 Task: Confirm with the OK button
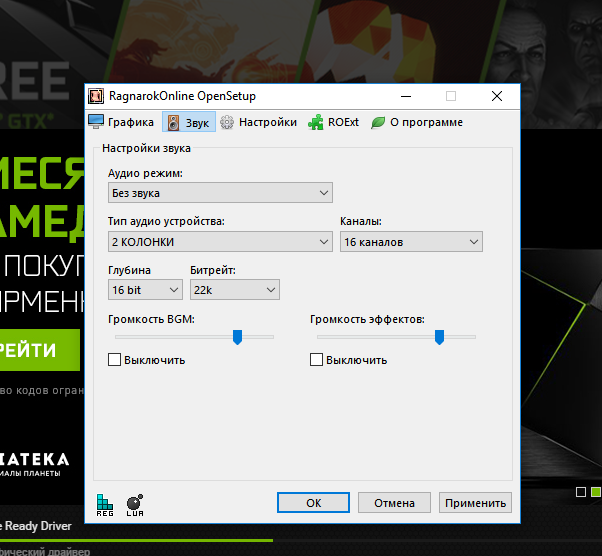click(313, 503)
